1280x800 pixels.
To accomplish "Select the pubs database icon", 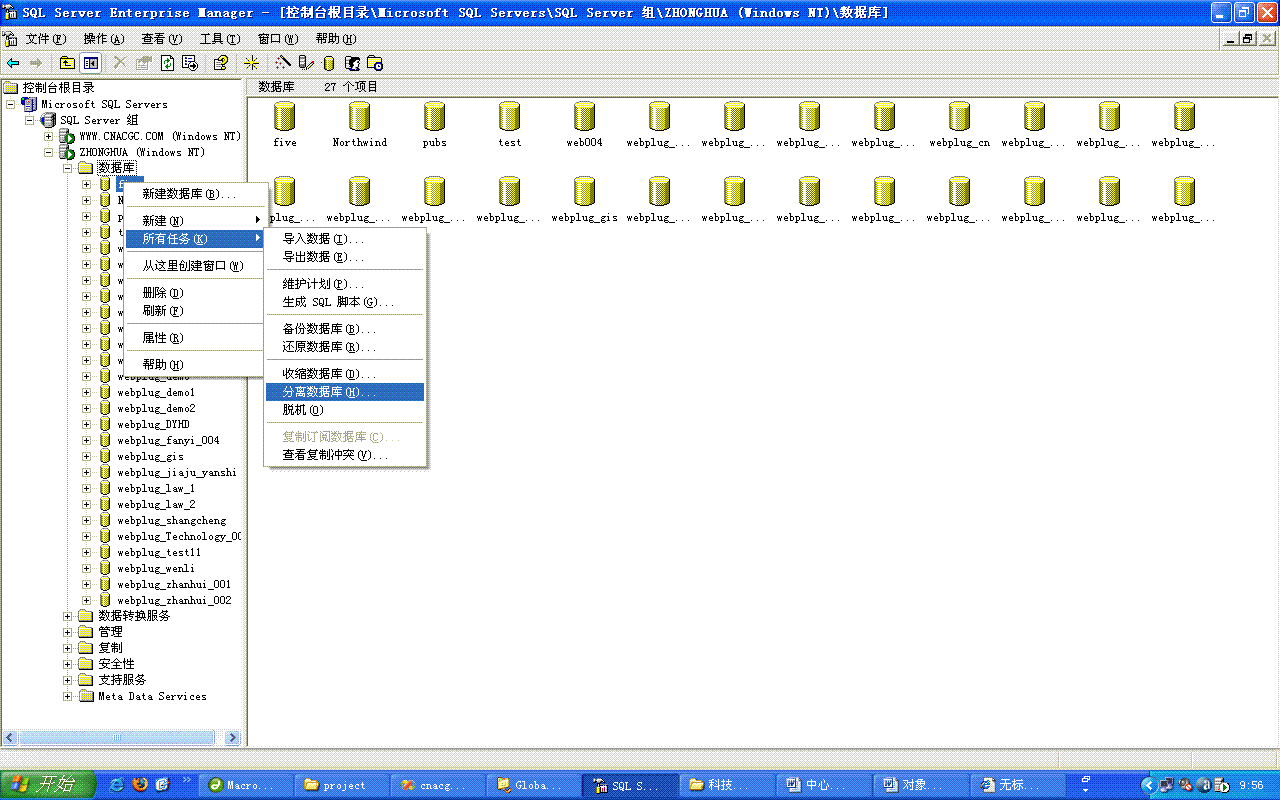I will pyautogui.click(x=435, y=118).
